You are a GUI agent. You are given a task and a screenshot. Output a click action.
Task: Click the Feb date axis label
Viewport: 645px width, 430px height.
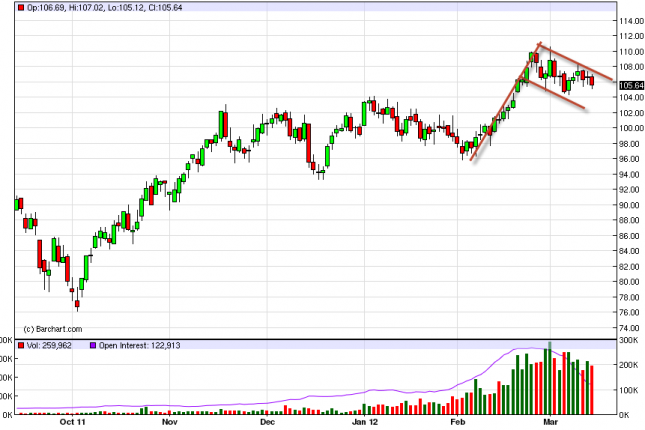coord(457,422)
